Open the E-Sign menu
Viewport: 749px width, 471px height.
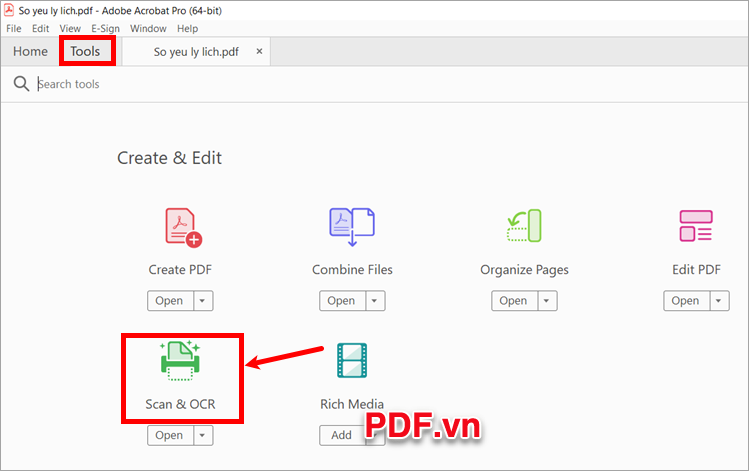click(105, 29)
